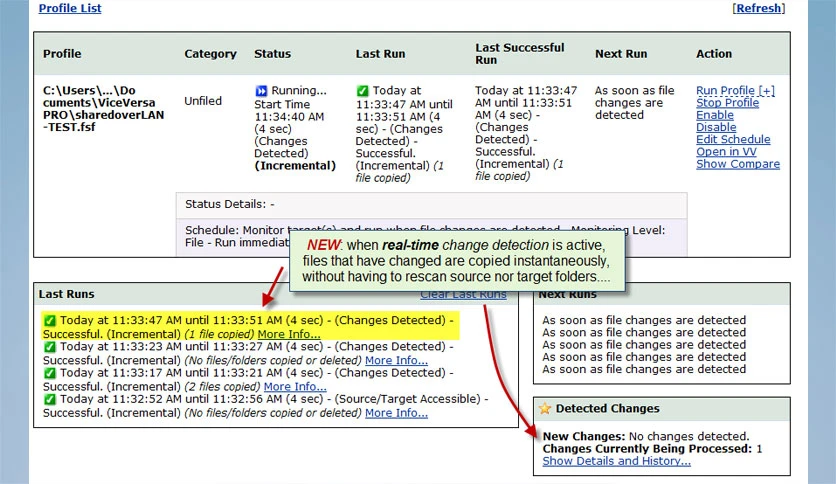Click the Detected Changes heading text
The height and width of the screenshot is (484, 836).
click(607, 408)
